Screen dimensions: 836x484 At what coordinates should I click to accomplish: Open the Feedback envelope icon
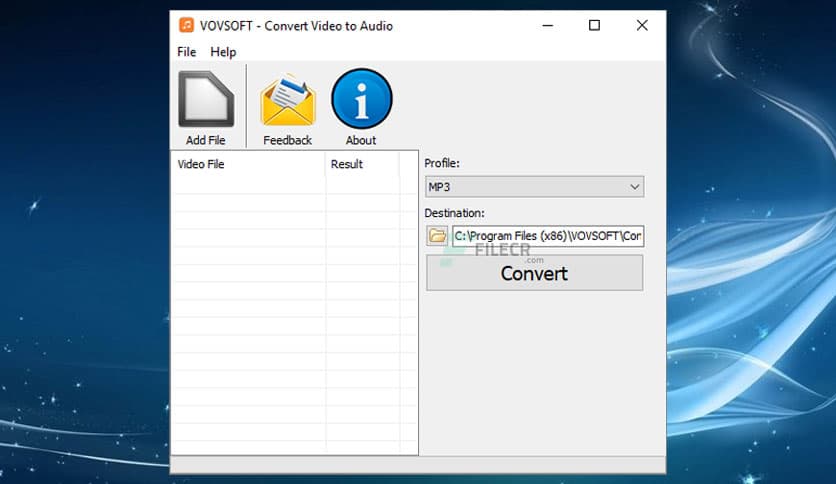click(x=288, y=100)
